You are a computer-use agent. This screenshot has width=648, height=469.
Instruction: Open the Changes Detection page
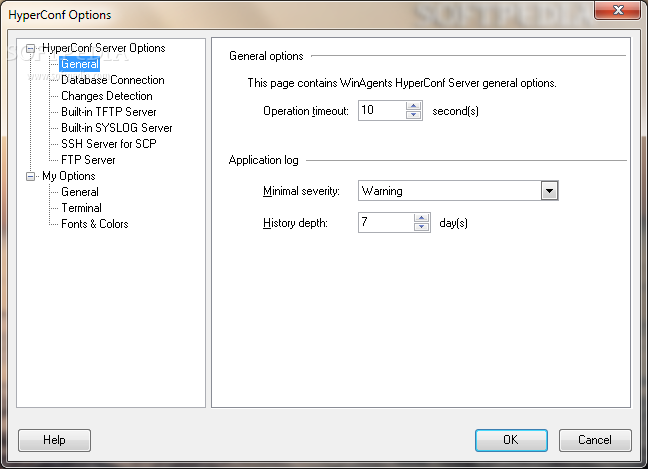[107, 96]
